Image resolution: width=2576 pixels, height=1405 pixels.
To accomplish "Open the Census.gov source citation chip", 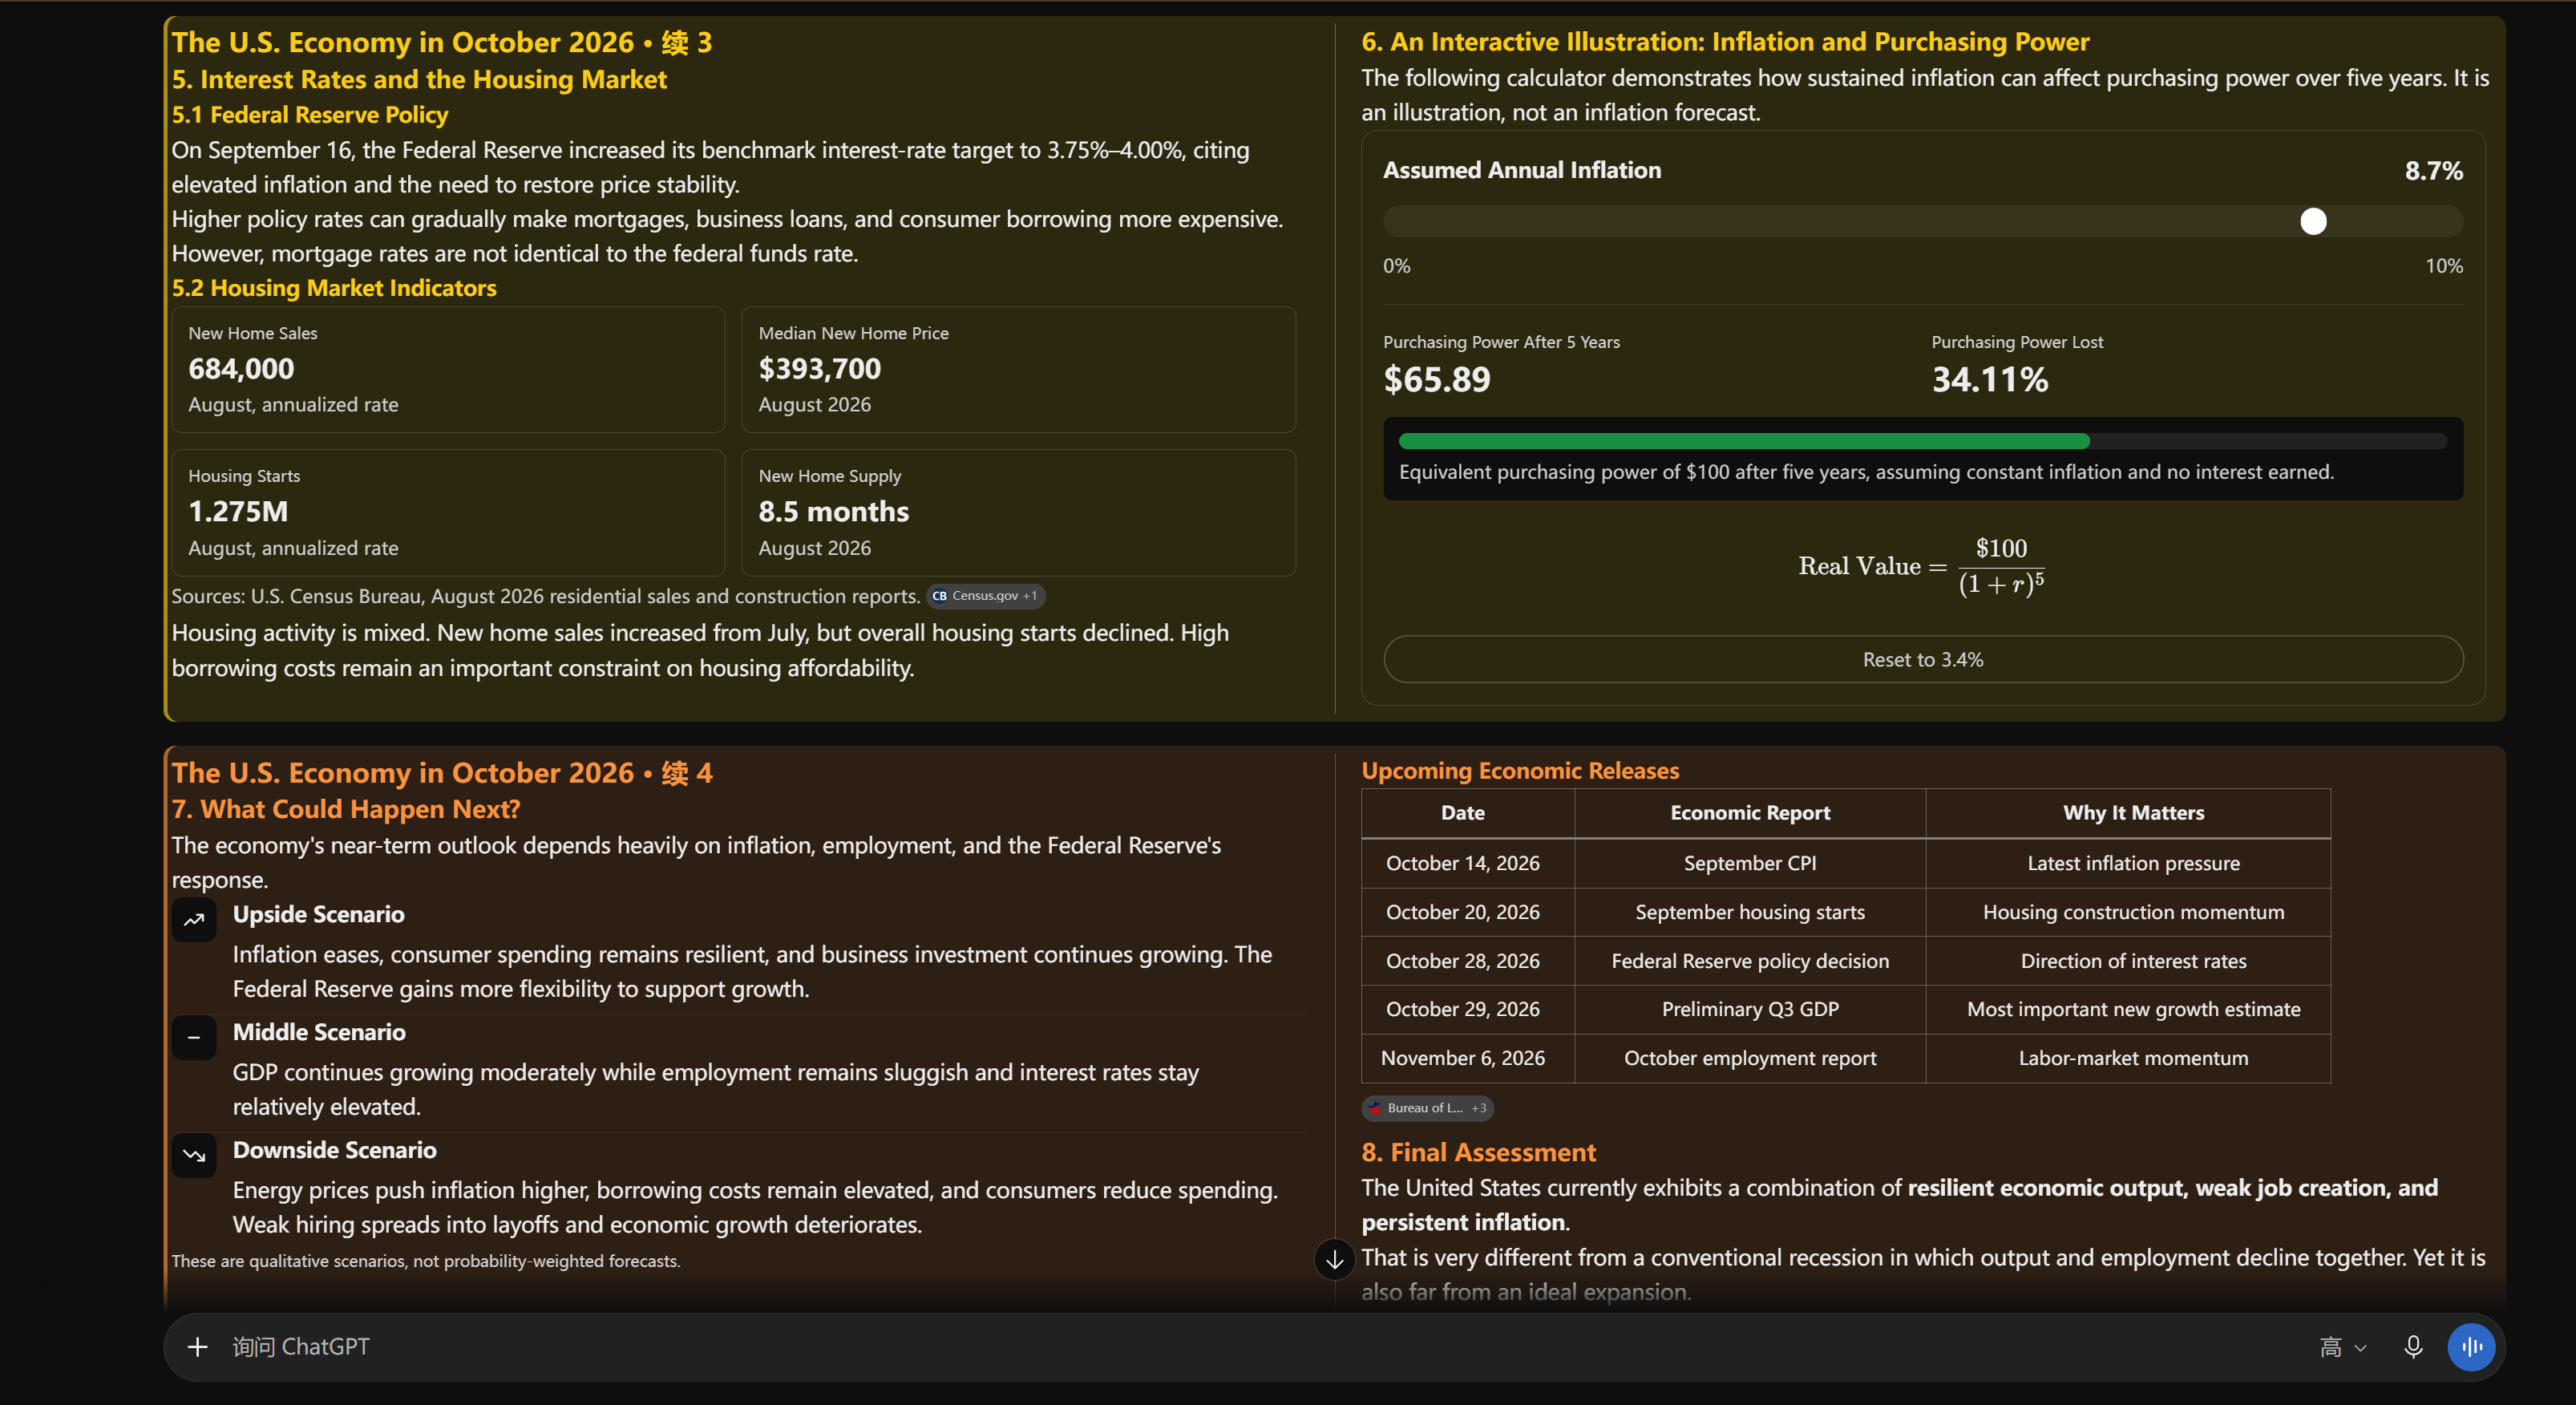I will coord(986,596).
